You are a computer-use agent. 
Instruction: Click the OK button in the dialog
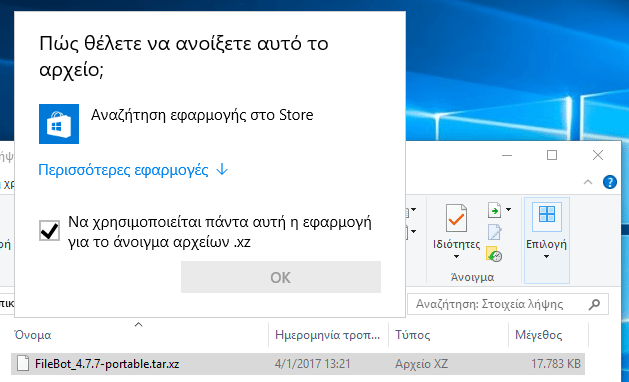coord(281,277)
